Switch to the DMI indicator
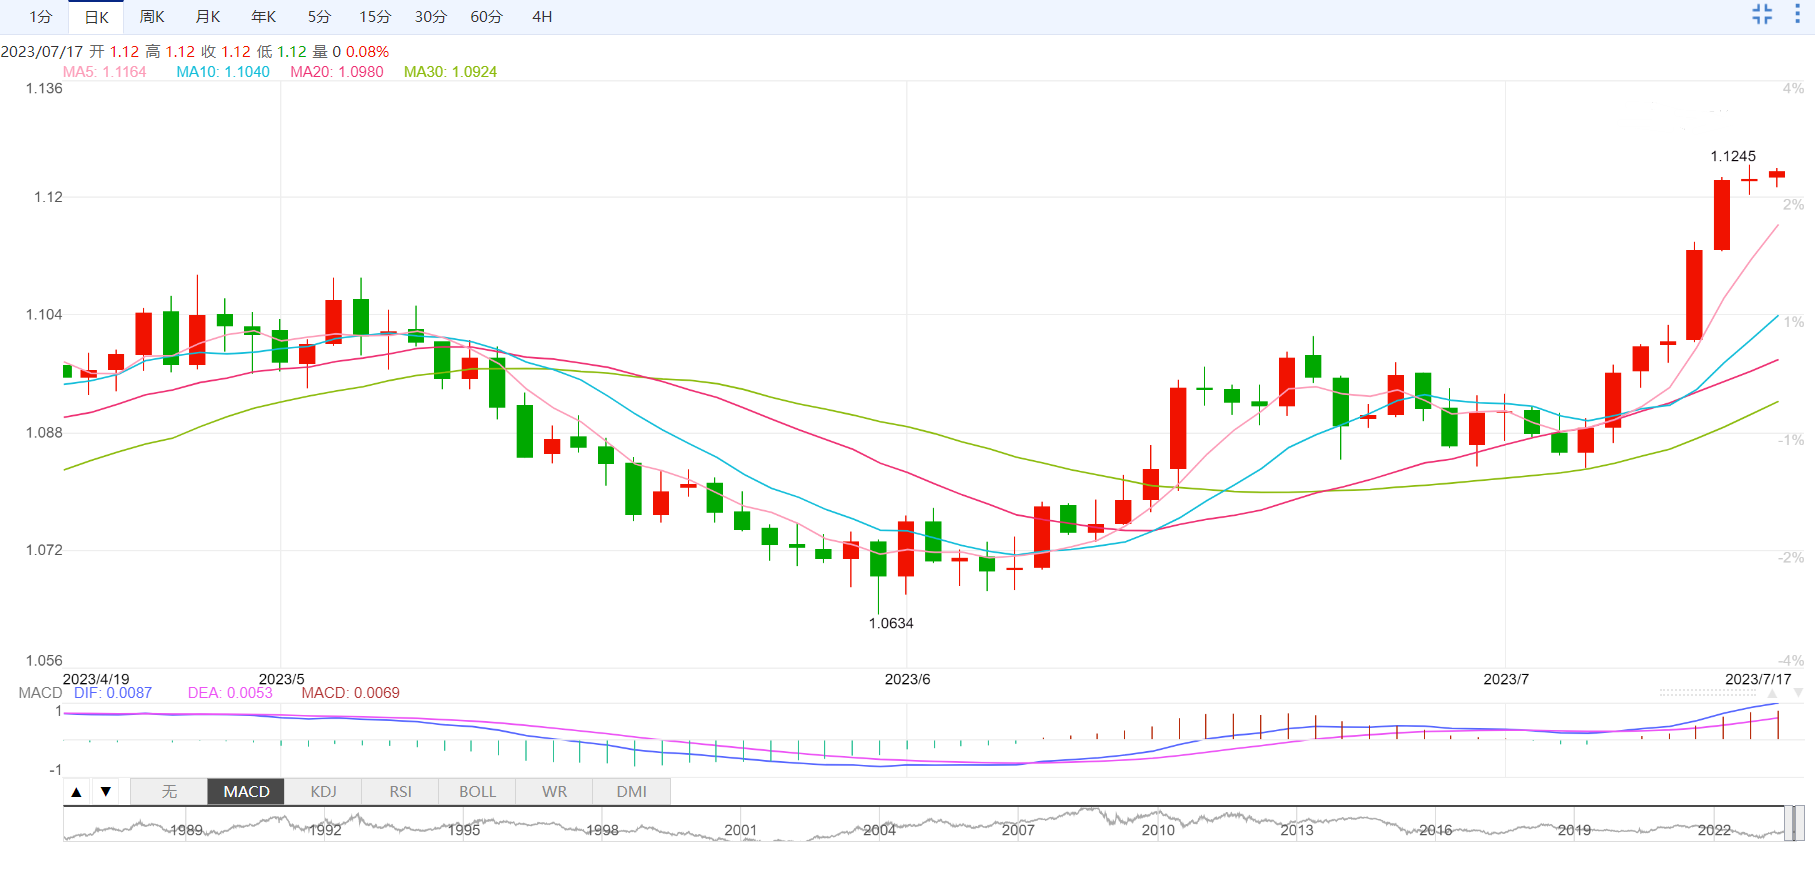 (631, 792)
